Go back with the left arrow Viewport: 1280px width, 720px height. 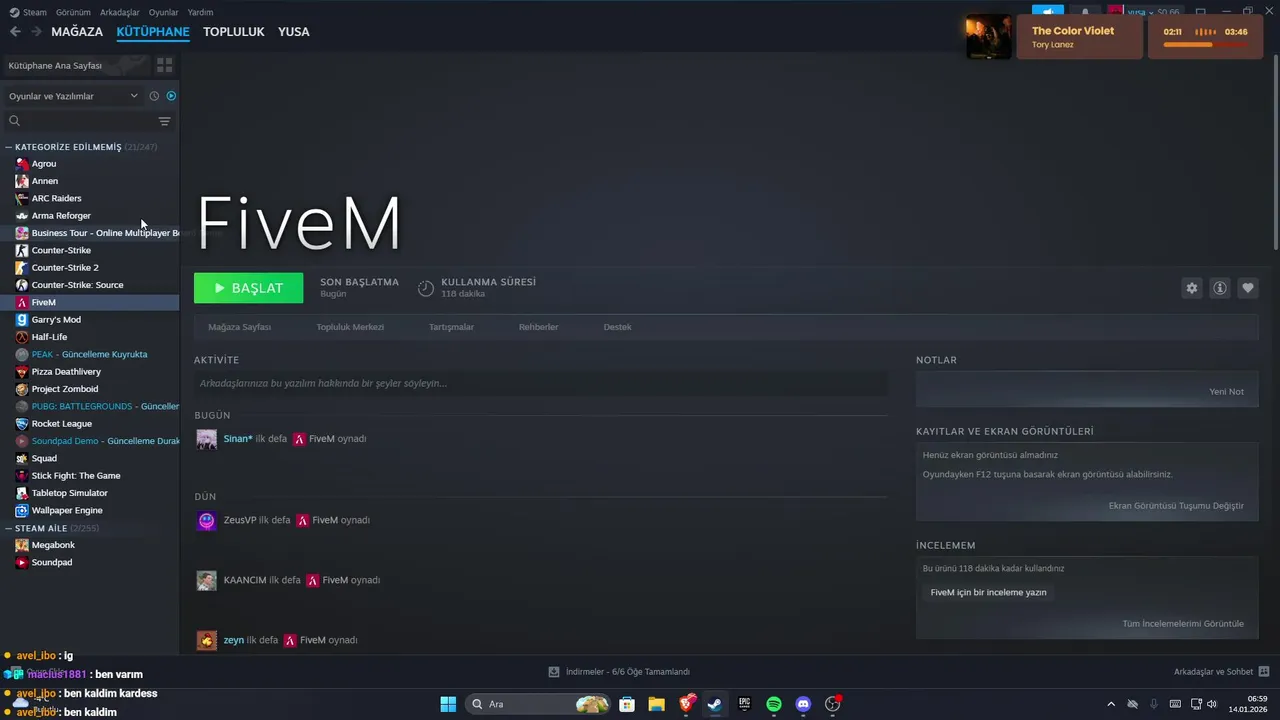15,32
